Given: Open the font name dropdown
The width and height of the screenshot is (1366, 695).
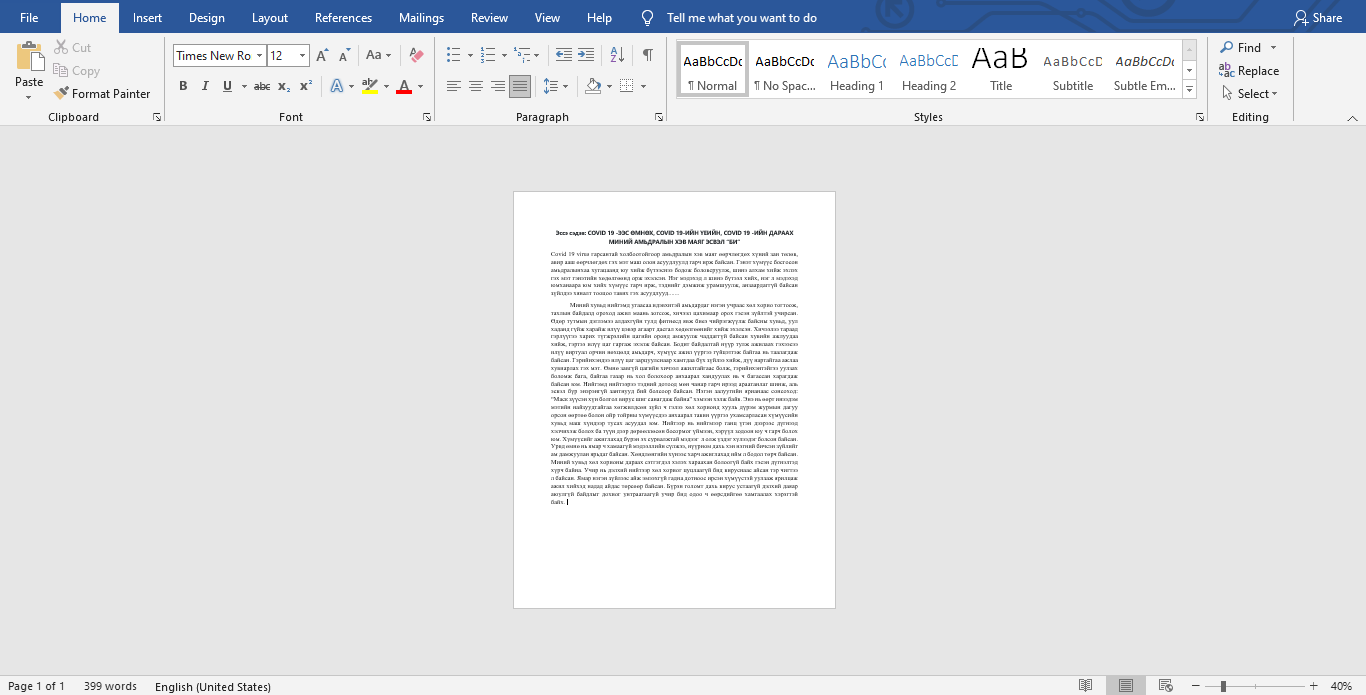Looking at the screenshot, I should point(260,56).
